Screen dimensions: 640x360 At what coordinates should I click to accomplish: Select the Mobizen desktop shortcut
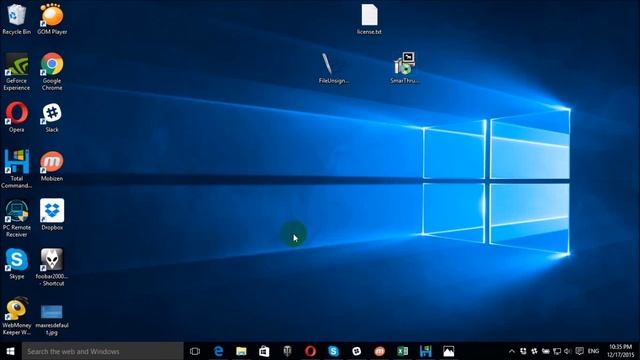pos(52,166)
